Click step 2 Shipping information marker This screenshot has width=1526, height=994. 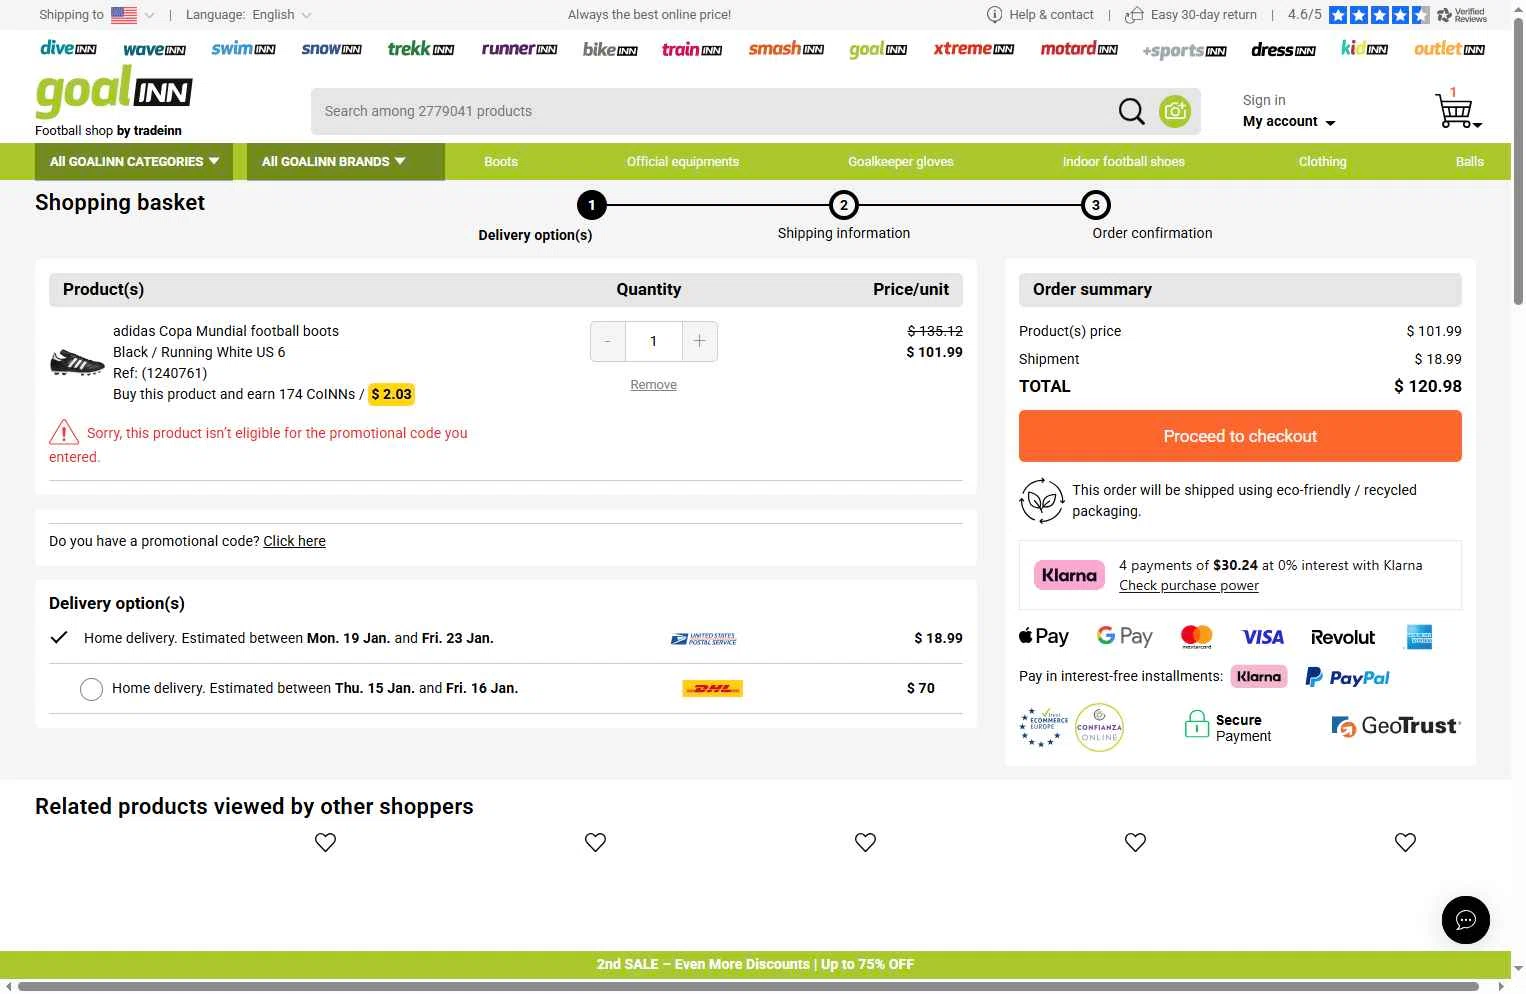(844, 205)
